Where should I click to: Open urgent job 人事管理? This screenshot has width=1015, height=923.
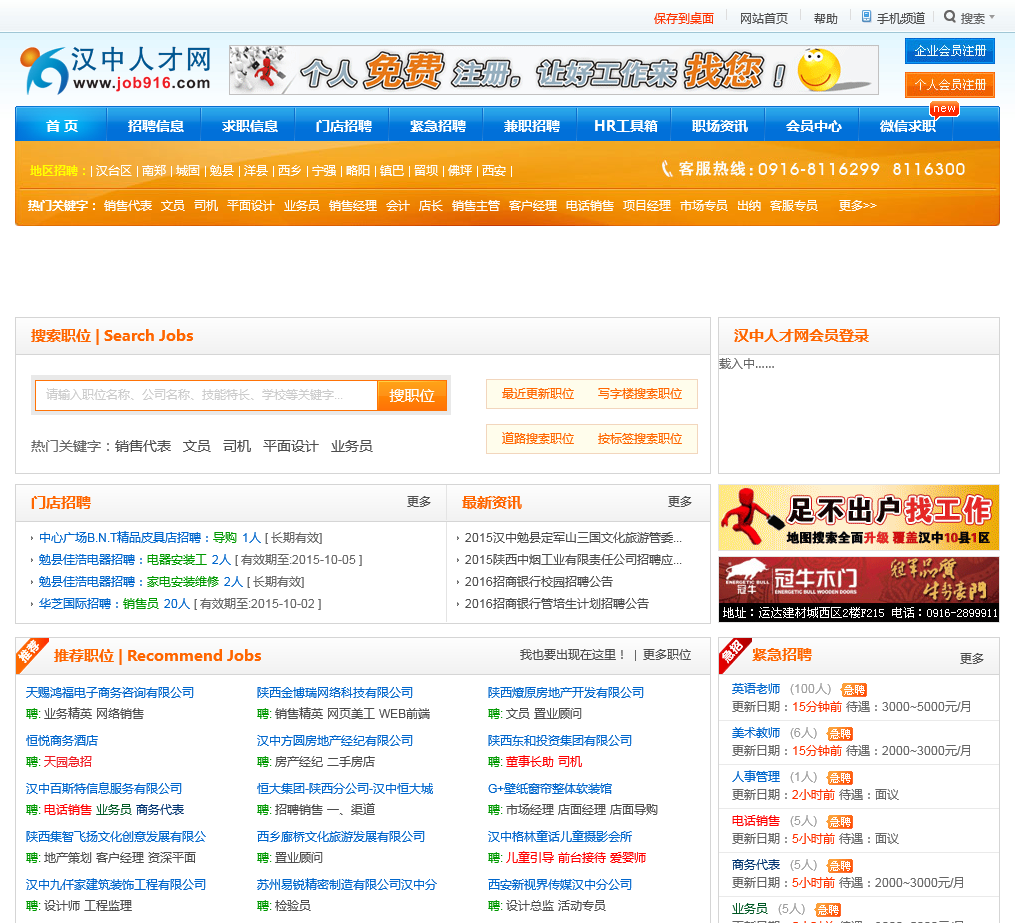tap(756, 777)
